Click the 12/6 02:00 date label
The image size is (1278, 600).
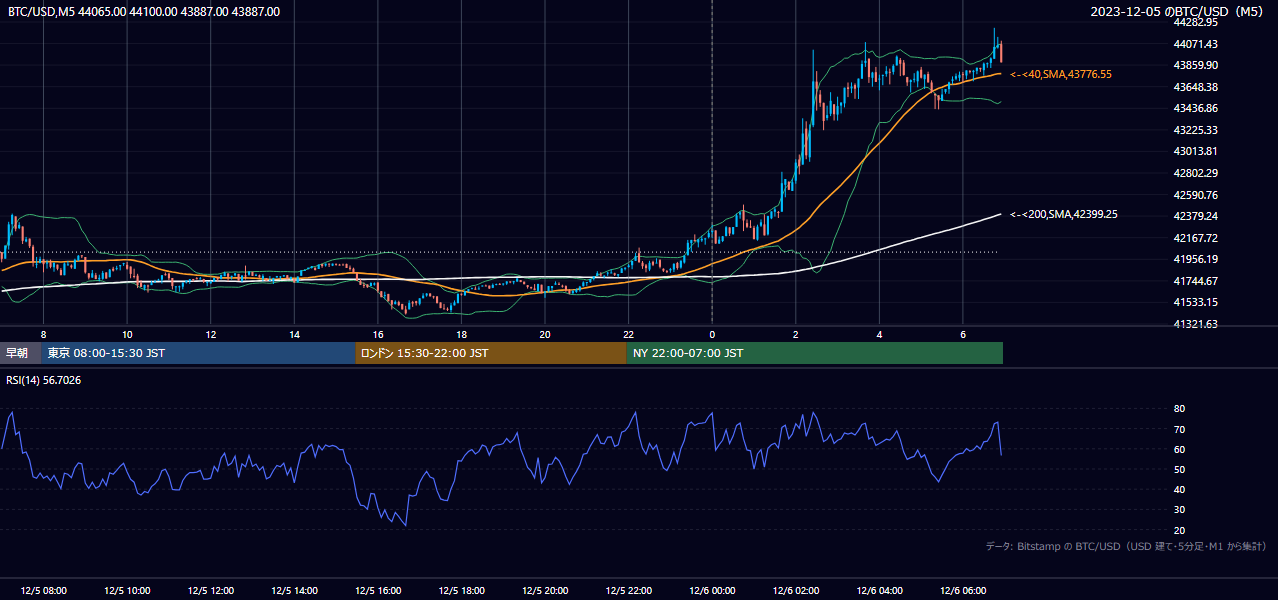point(795,591)
